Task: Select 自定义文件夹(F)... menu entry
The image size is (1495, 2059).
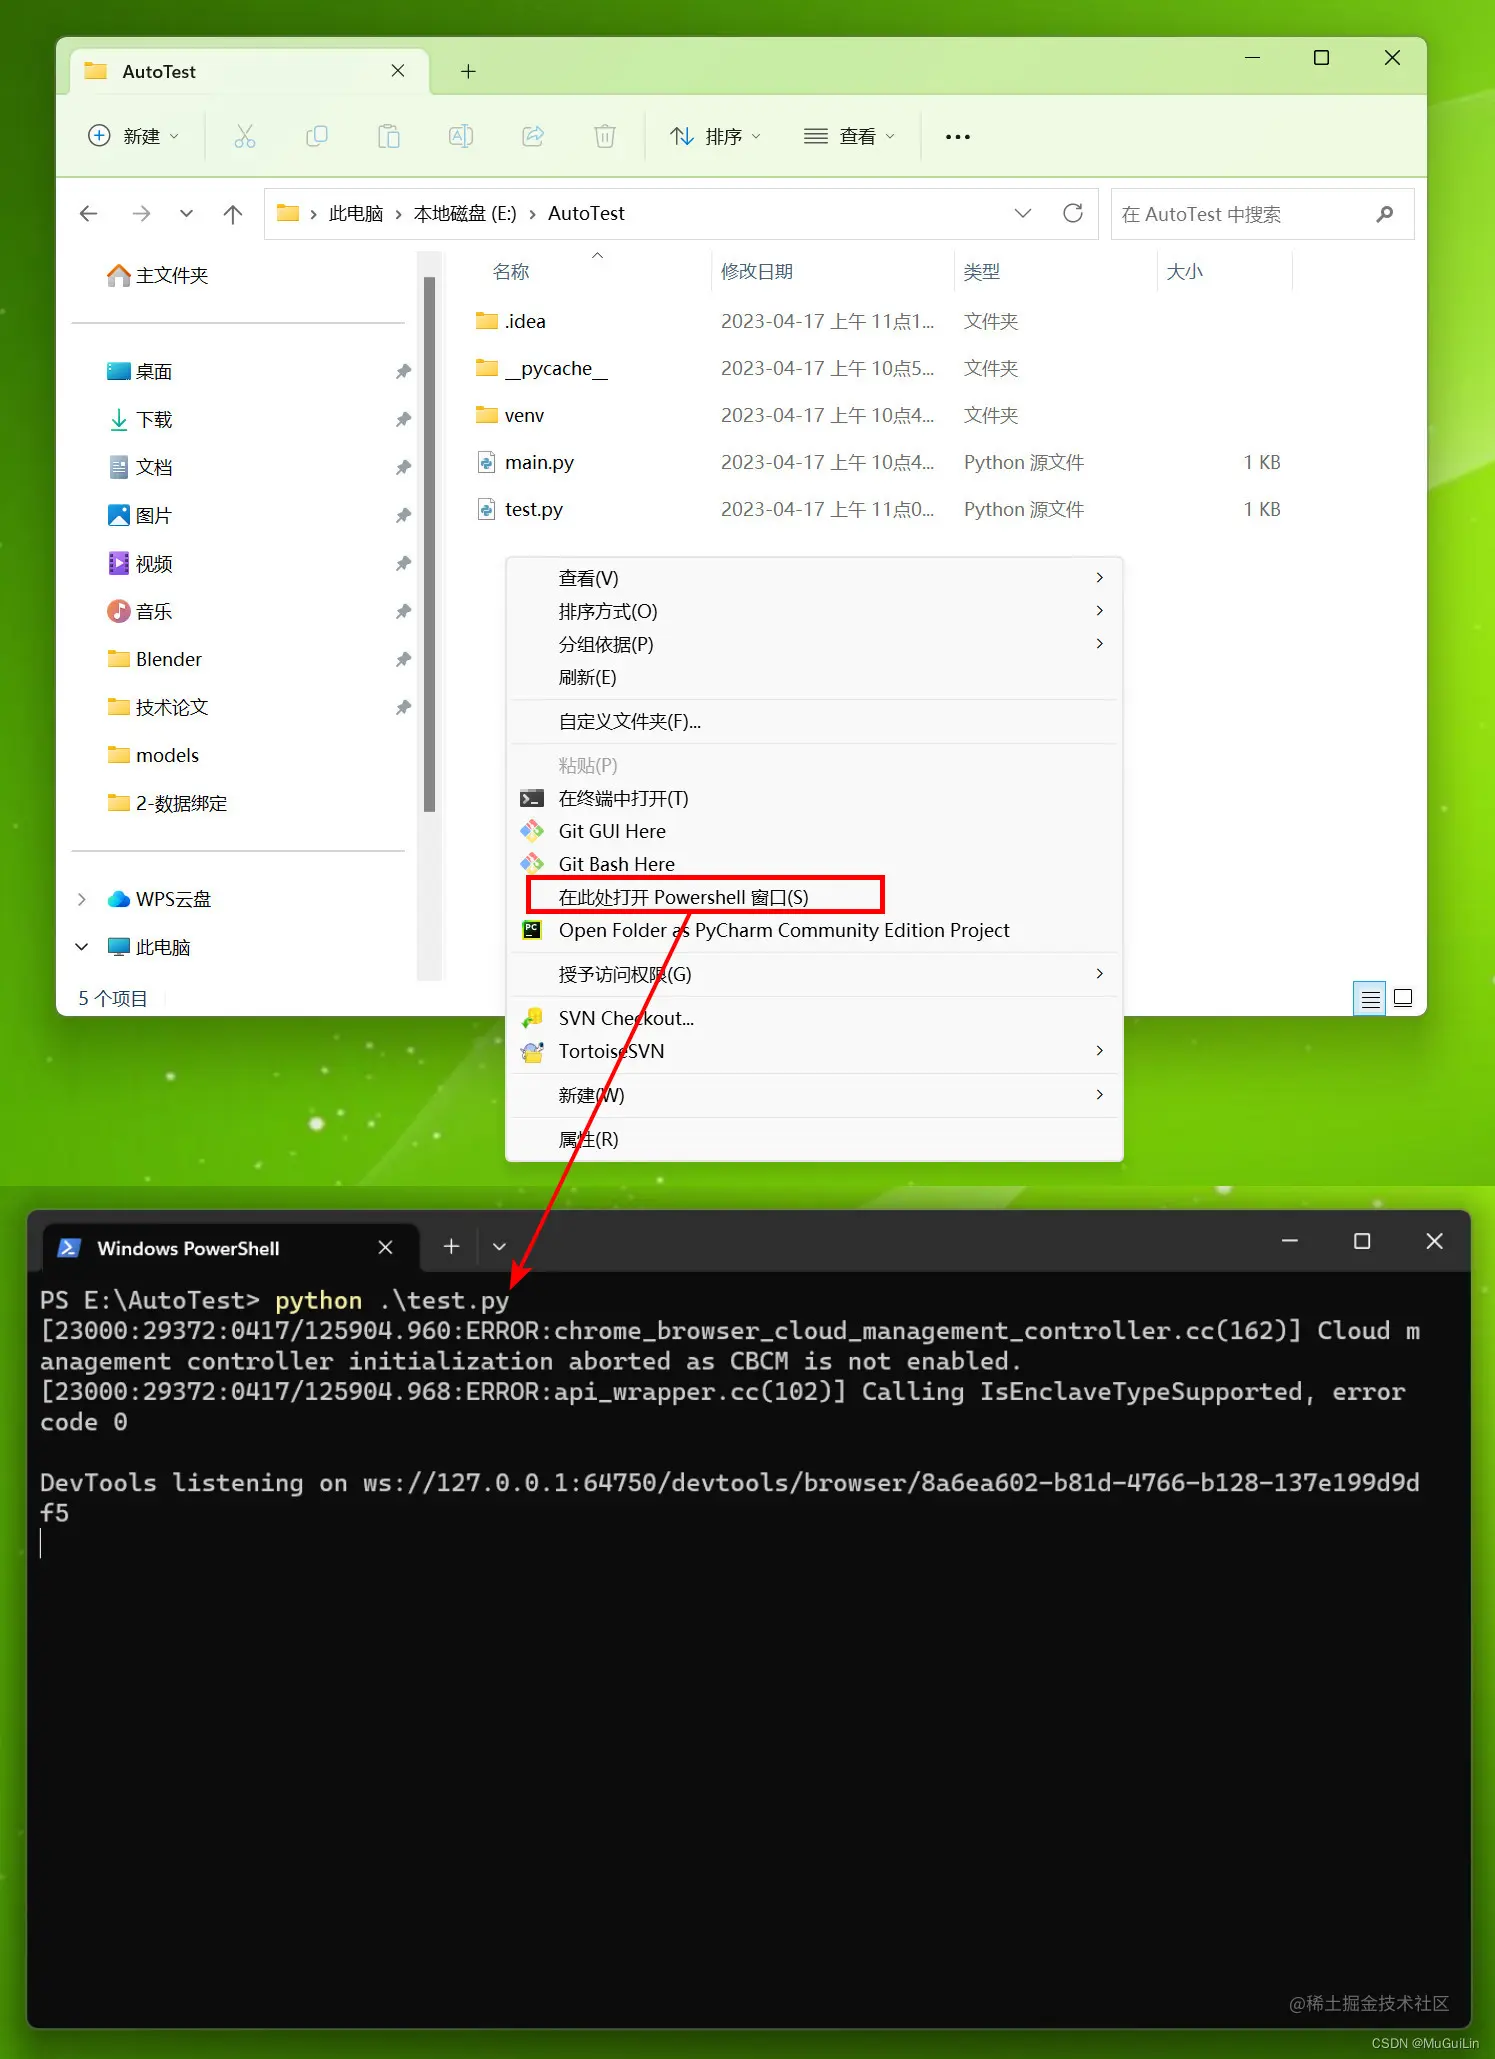Action: 814,721
